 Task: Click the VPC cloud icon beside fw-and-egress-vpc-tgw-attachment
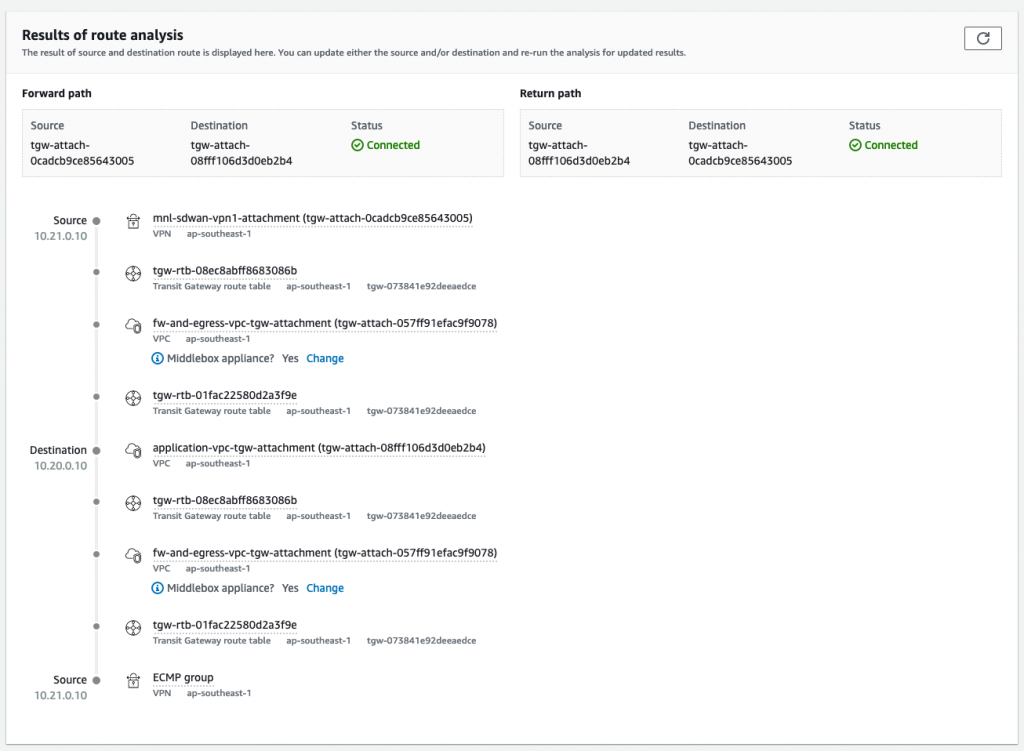pyautogui.click(x=133, y=324)
